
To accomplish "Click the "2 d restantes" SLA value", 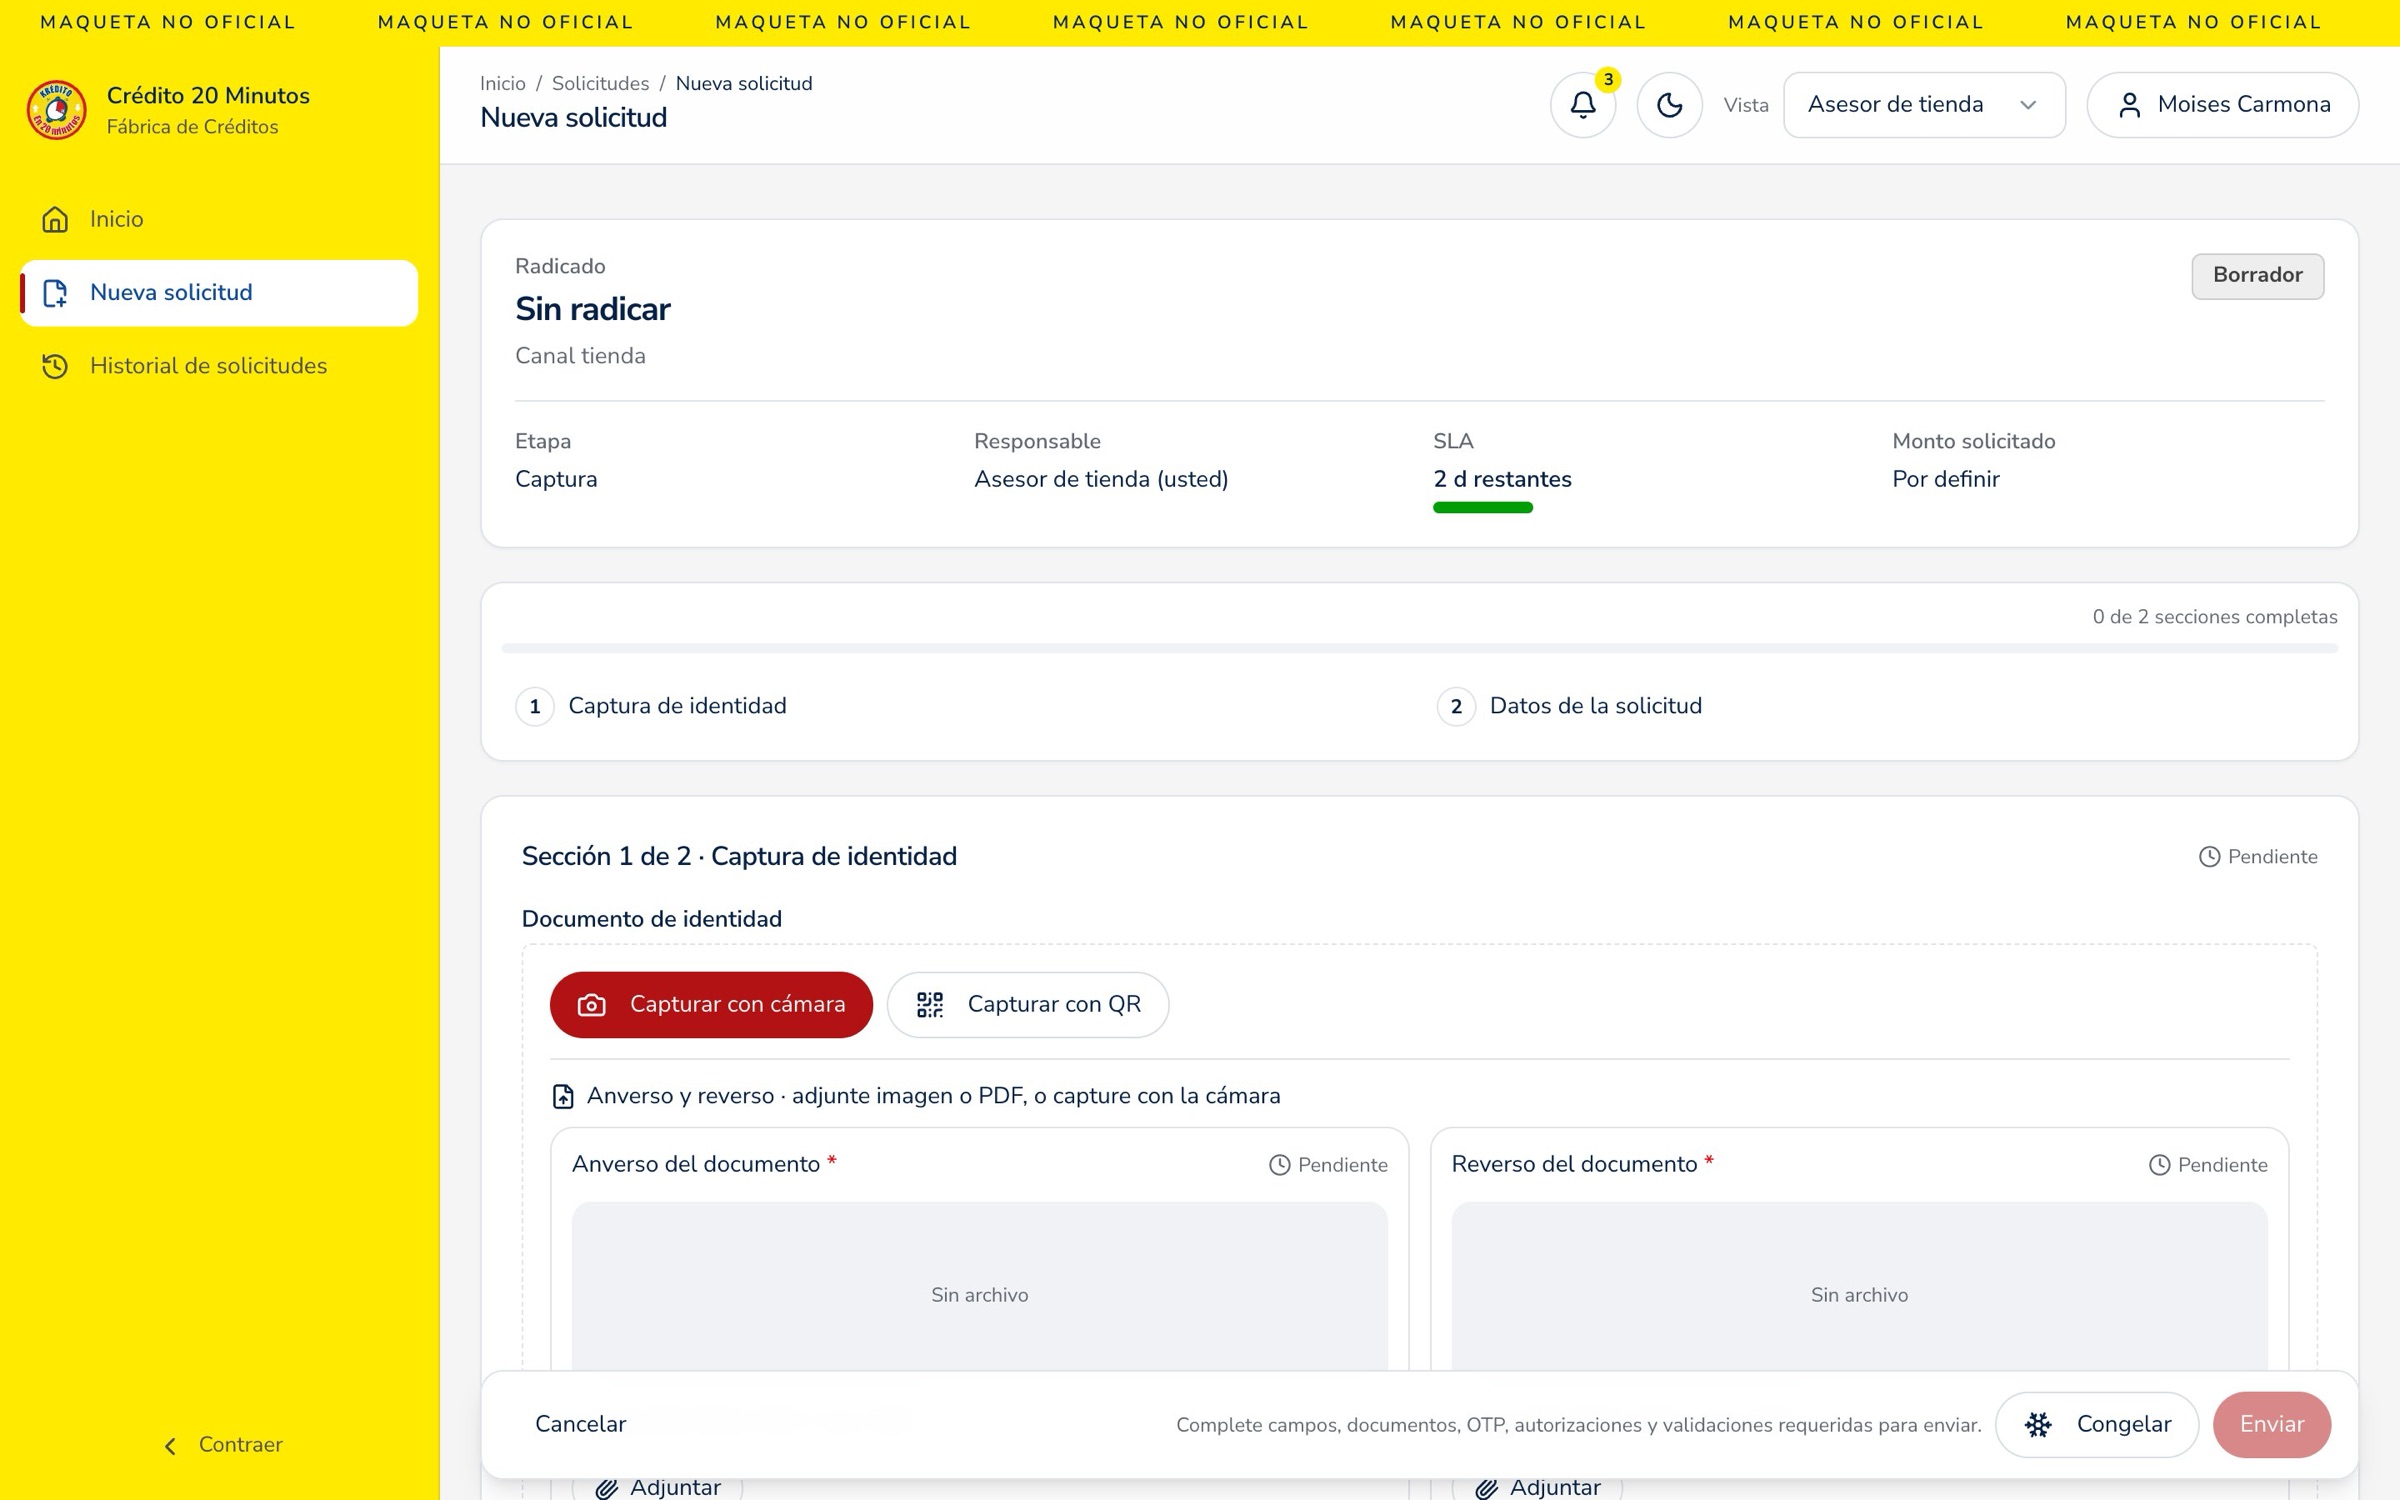I will [x=1502, y=480].
